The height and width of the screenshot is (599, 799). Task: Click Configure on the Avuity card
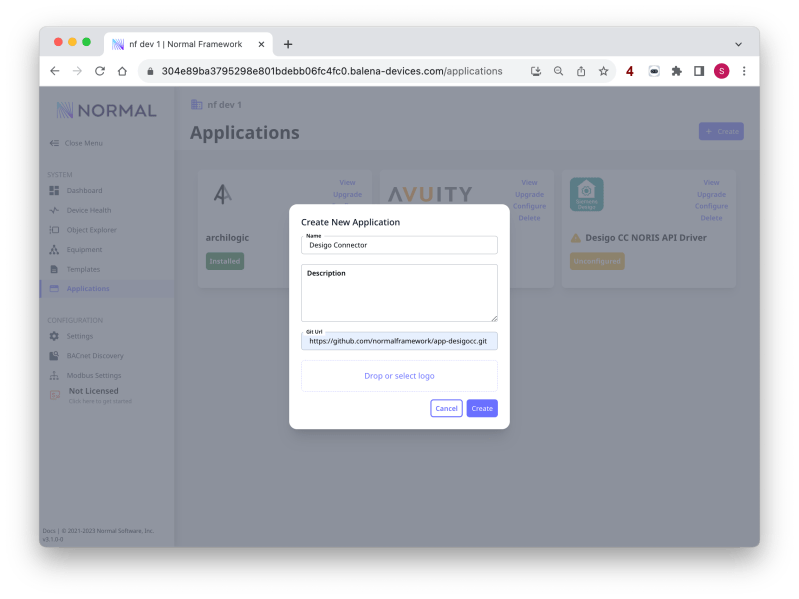tap(529, 206)
